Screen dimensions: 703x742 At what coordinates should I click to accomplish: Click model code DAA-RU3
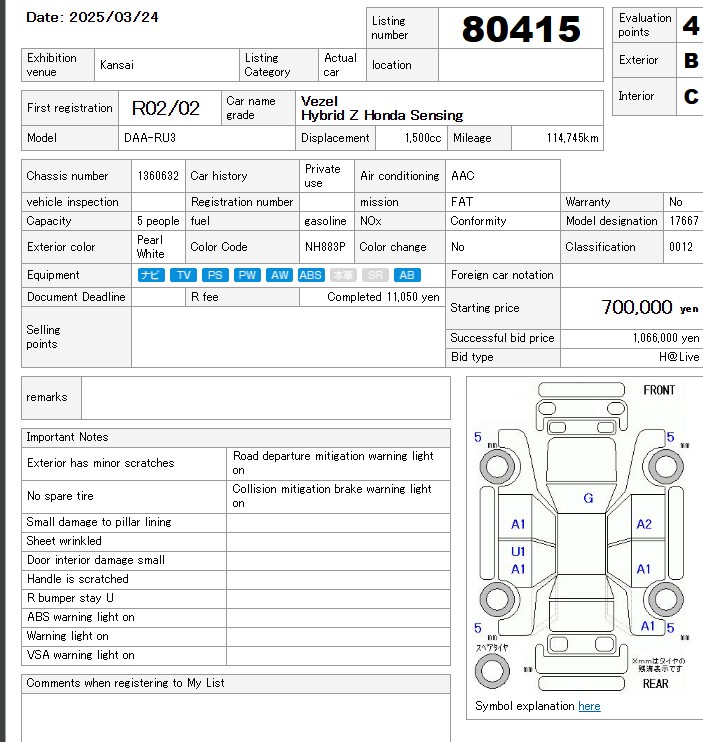pos(149,138)
